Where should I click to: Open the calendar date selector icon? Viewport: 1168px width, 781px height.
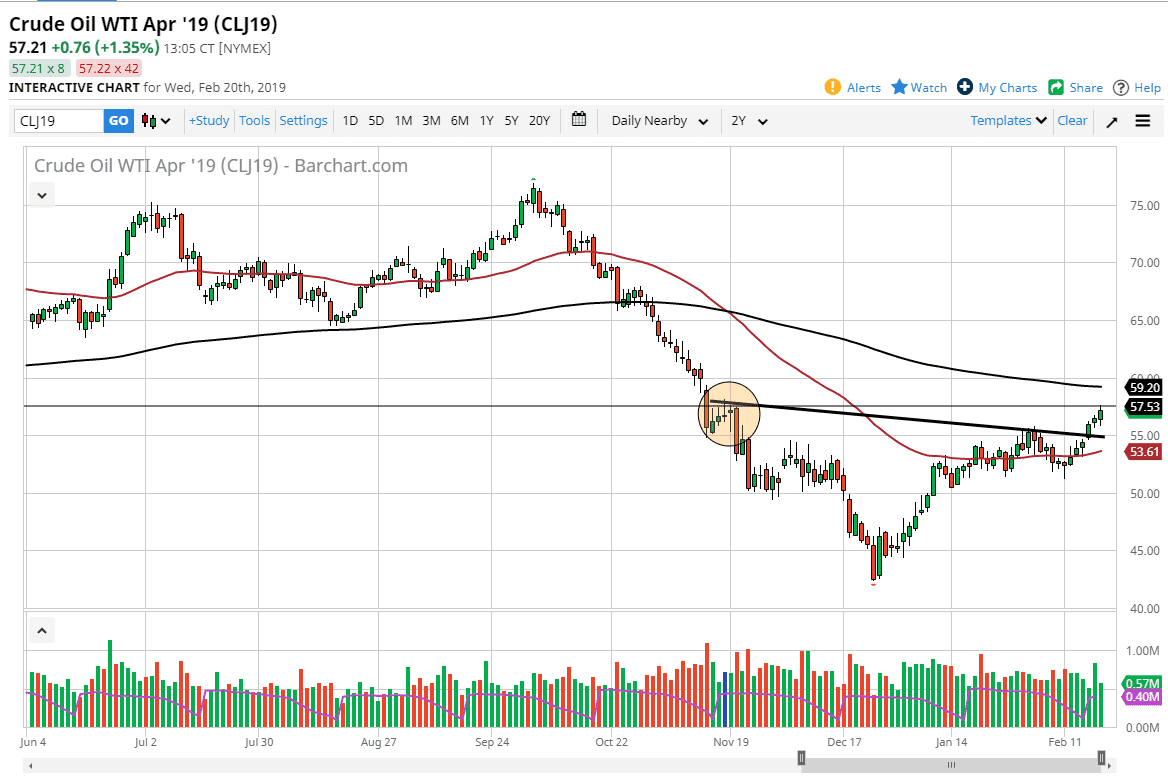pyautogui.click(x=578, y=119)
